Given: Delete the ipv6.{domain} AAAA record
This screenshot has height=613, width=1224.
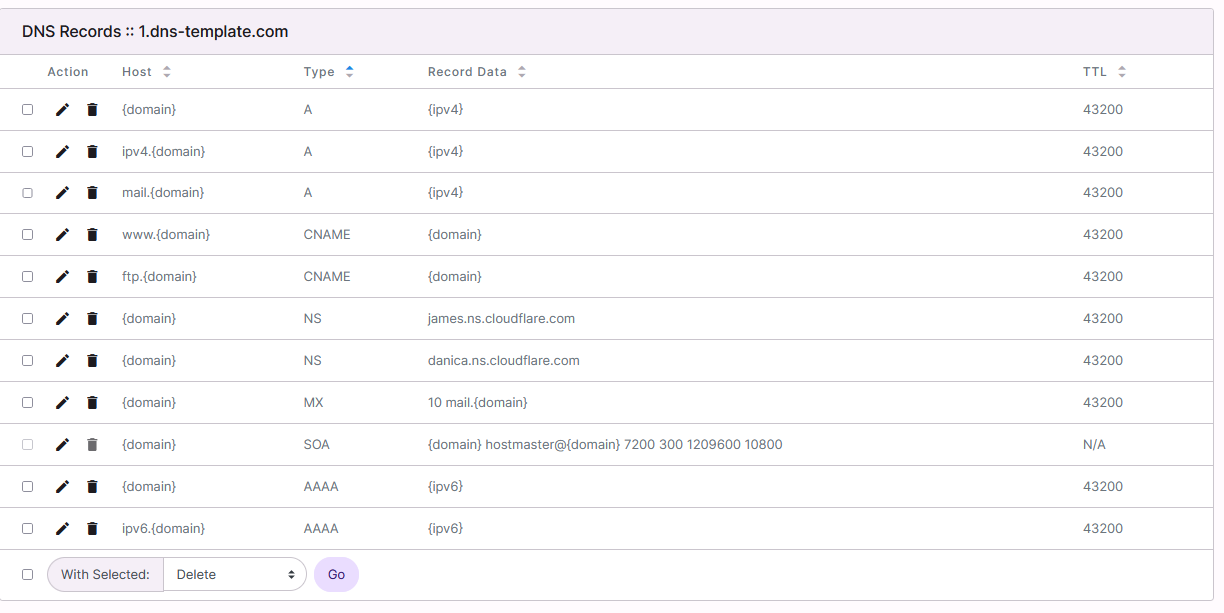Looking at the screenshot, I should tap(91, 528).
